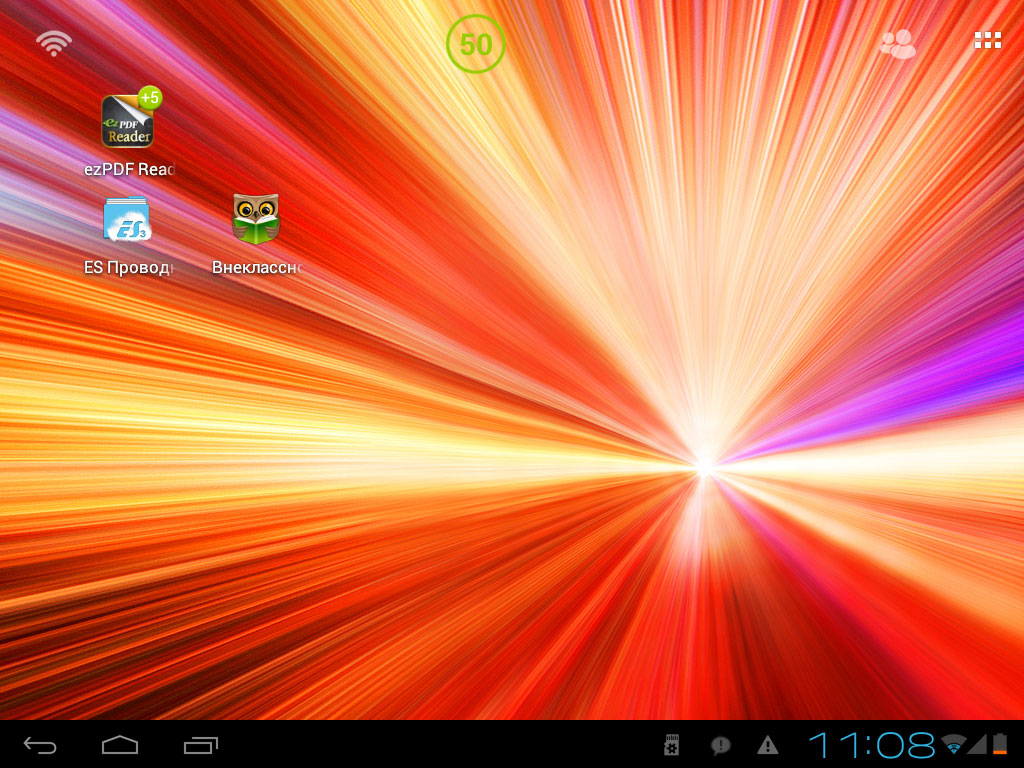Screen dimensions: 1024x768
Task: Open ES file explorer folder icon
Action: click(127, 219)
